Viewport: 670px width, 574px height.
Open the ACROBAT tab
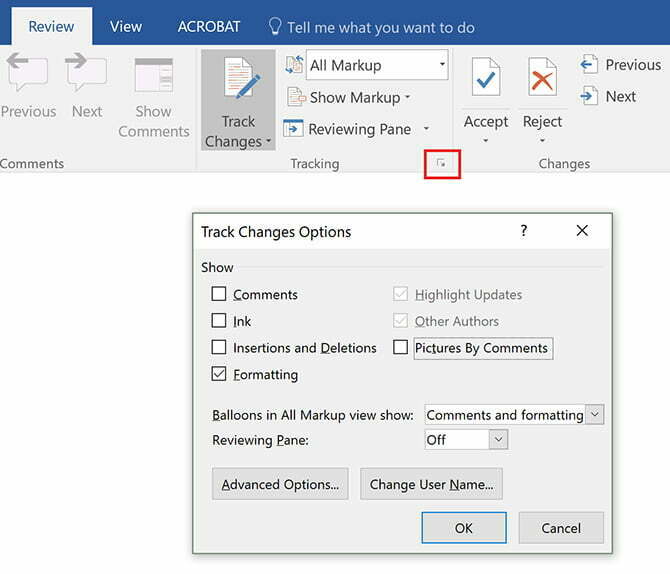pyautogui.click(x=209, y=26)
